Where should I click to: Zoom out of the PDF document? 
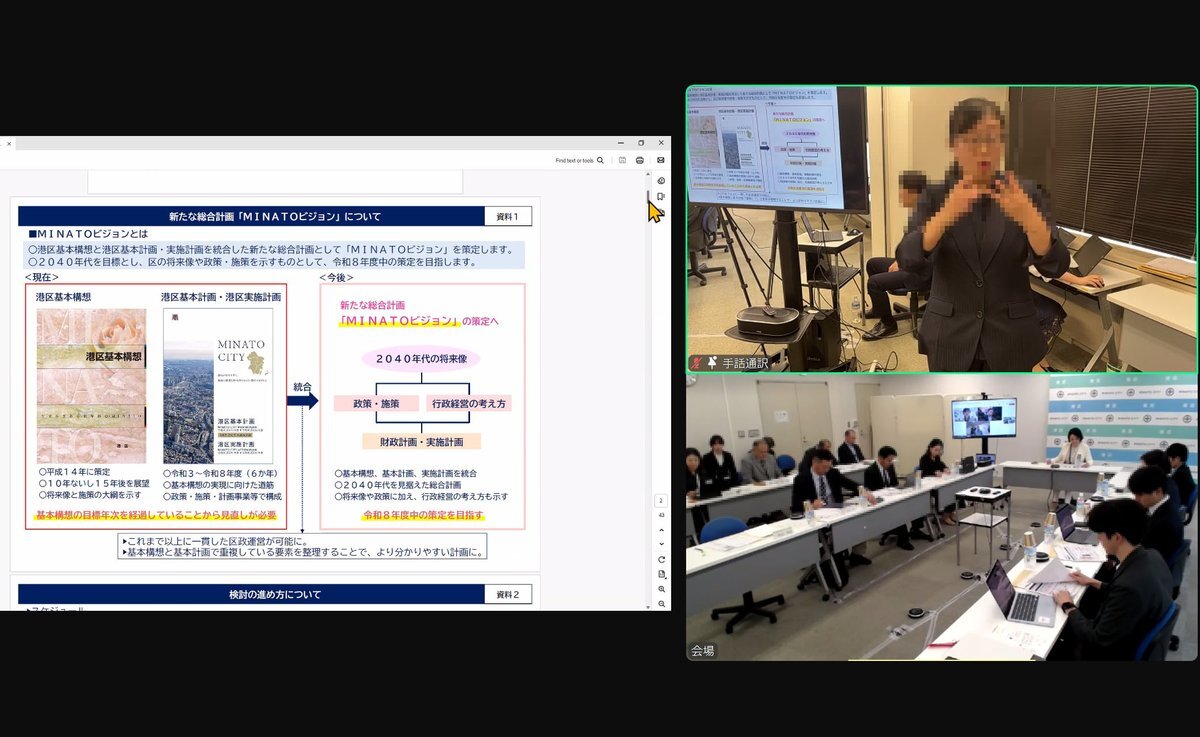pos(661,604)
